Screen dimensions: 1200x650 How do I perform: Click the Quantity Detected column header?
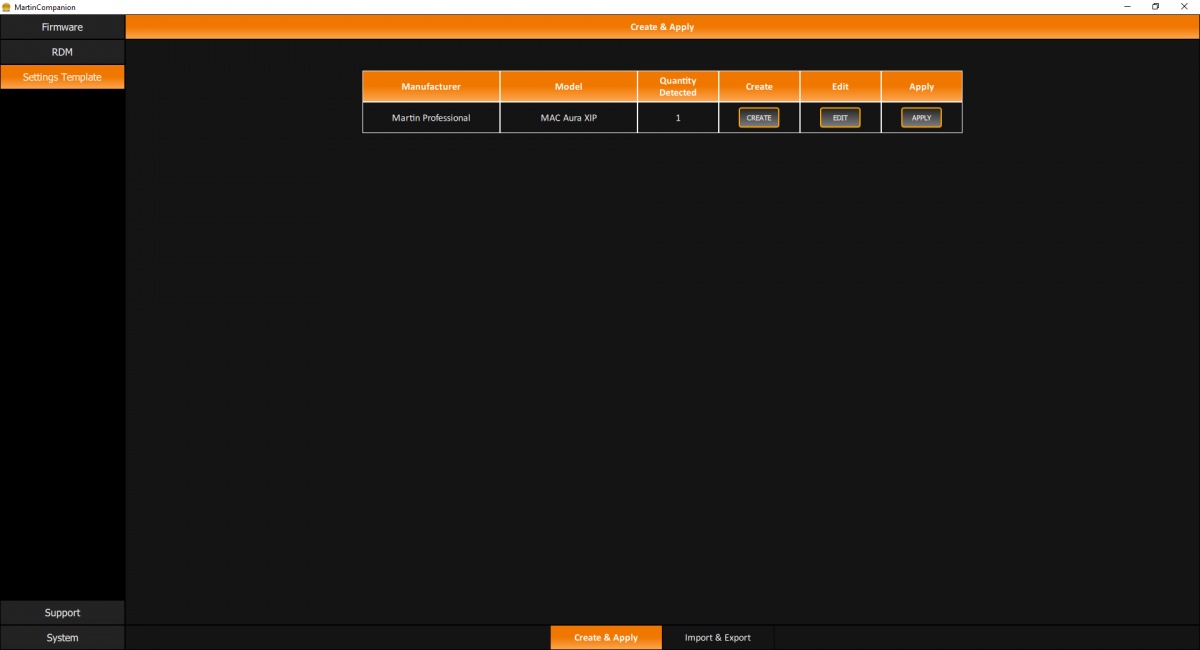(x=678, y=86)
